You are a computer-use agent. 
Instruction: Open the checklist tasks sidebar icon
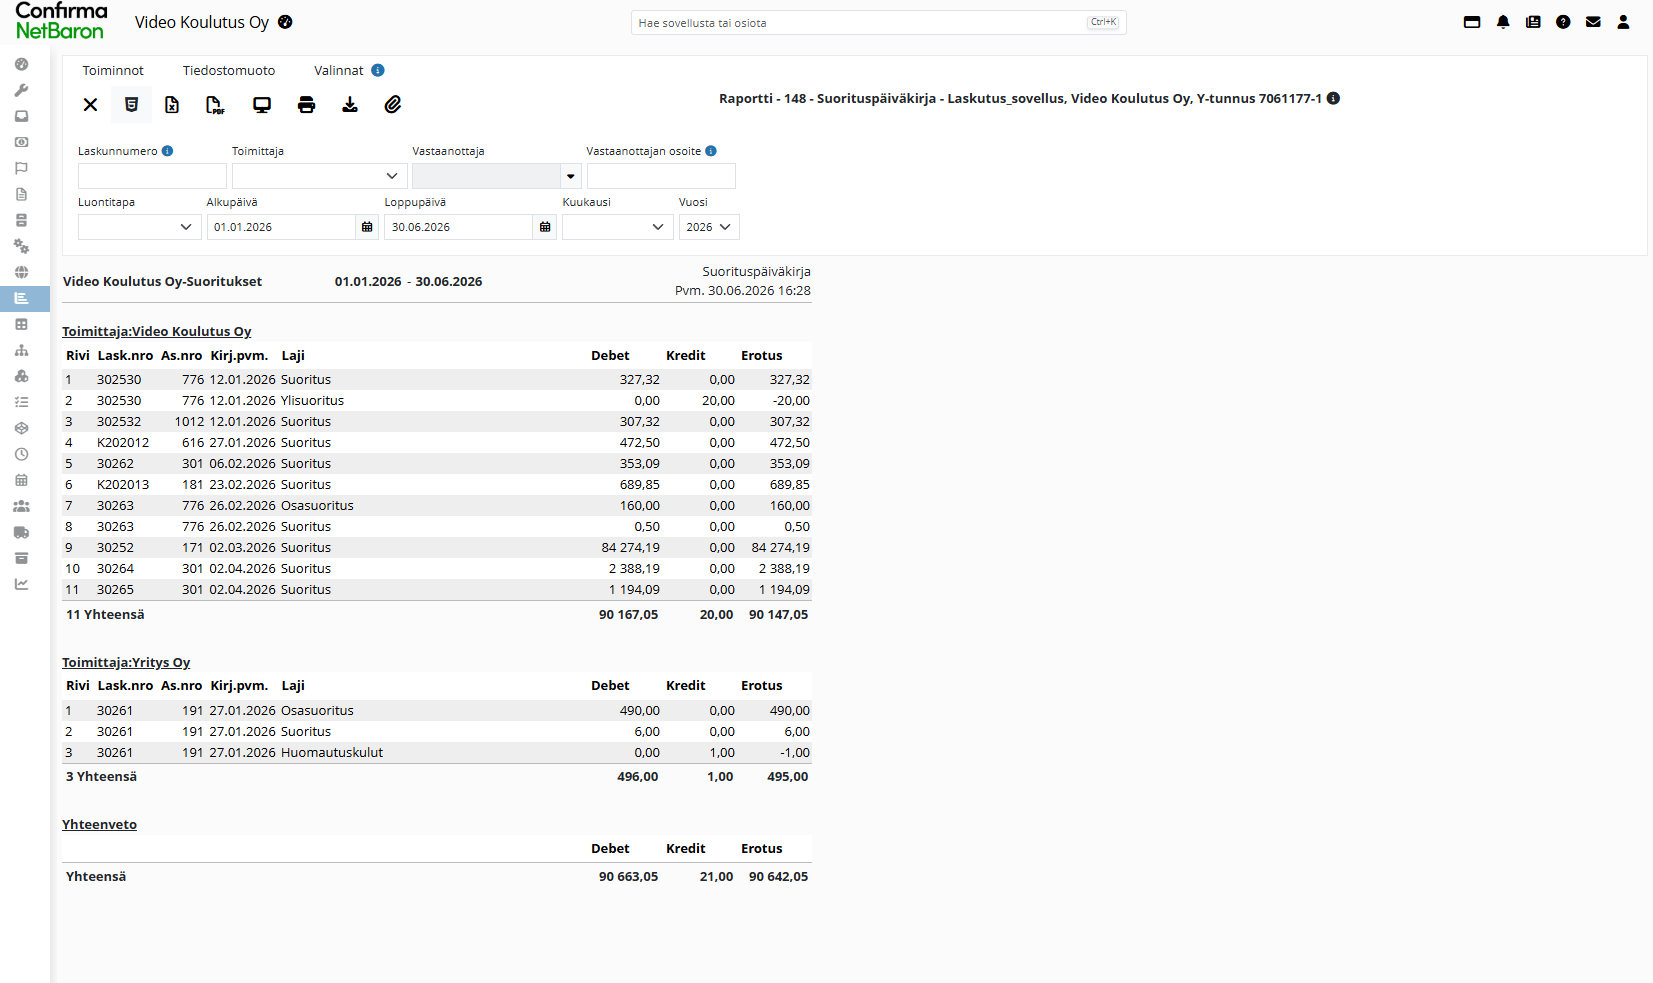pos(21,402)
